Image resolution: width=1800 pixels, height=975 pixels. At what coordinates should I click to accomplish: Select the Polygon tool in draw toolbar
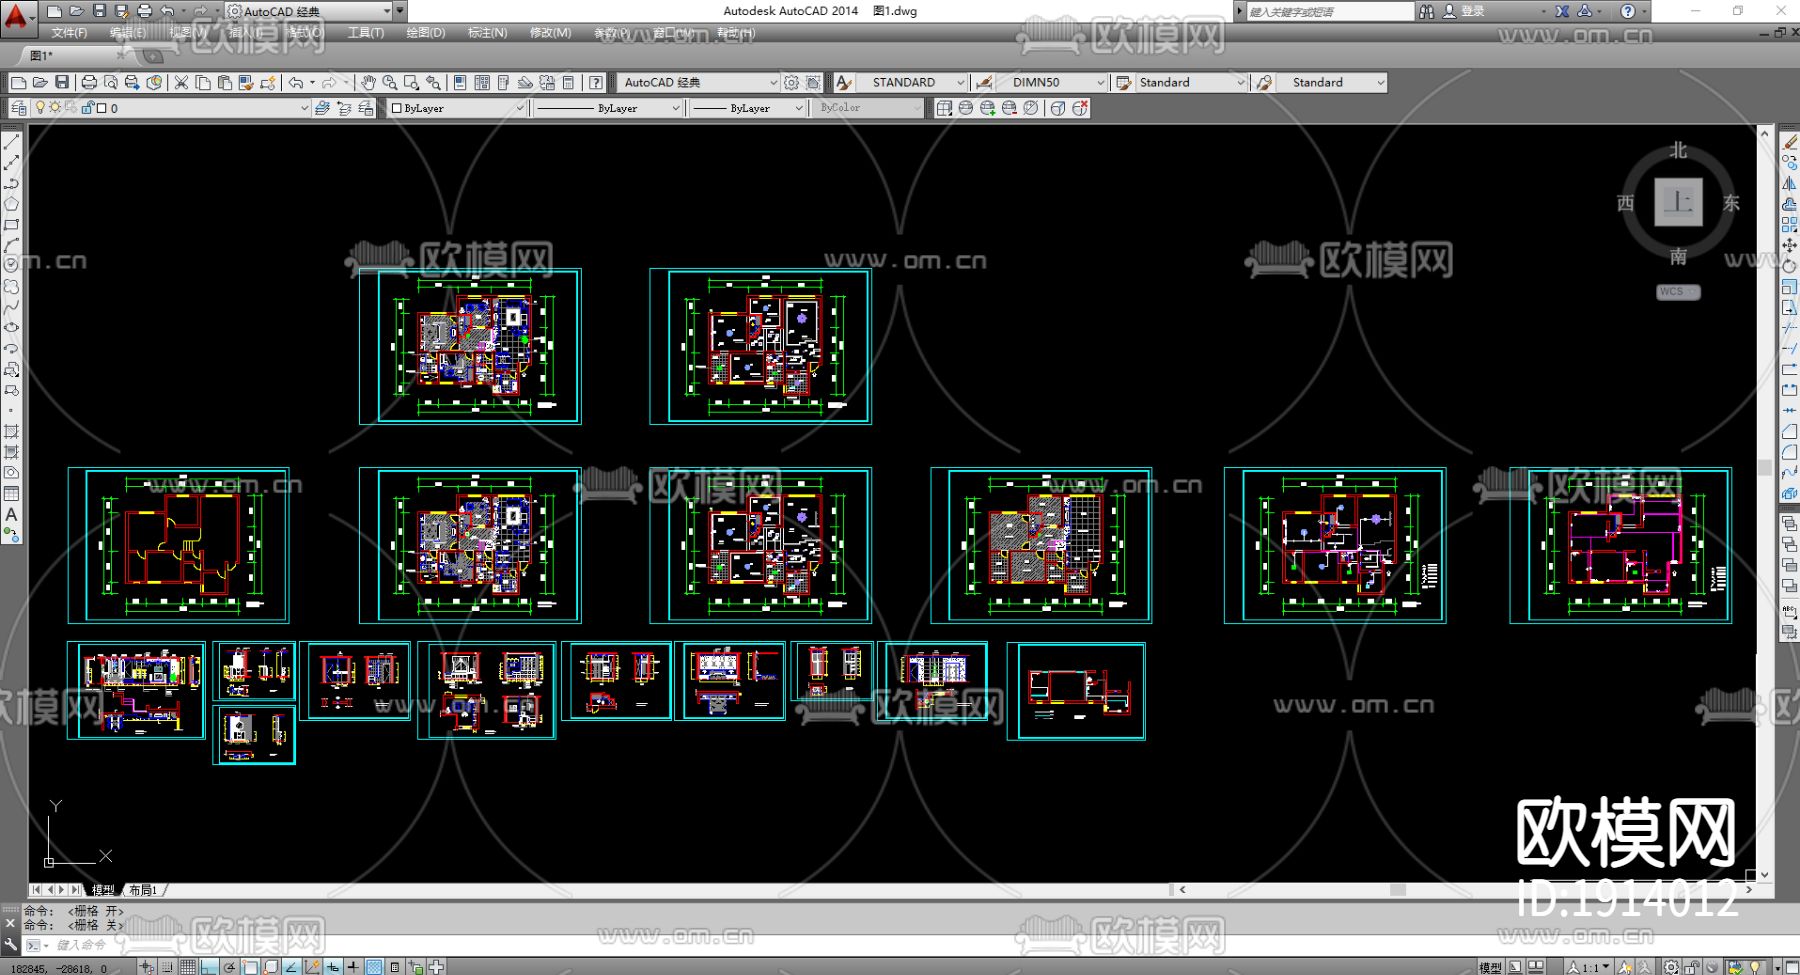coord(12,204)
